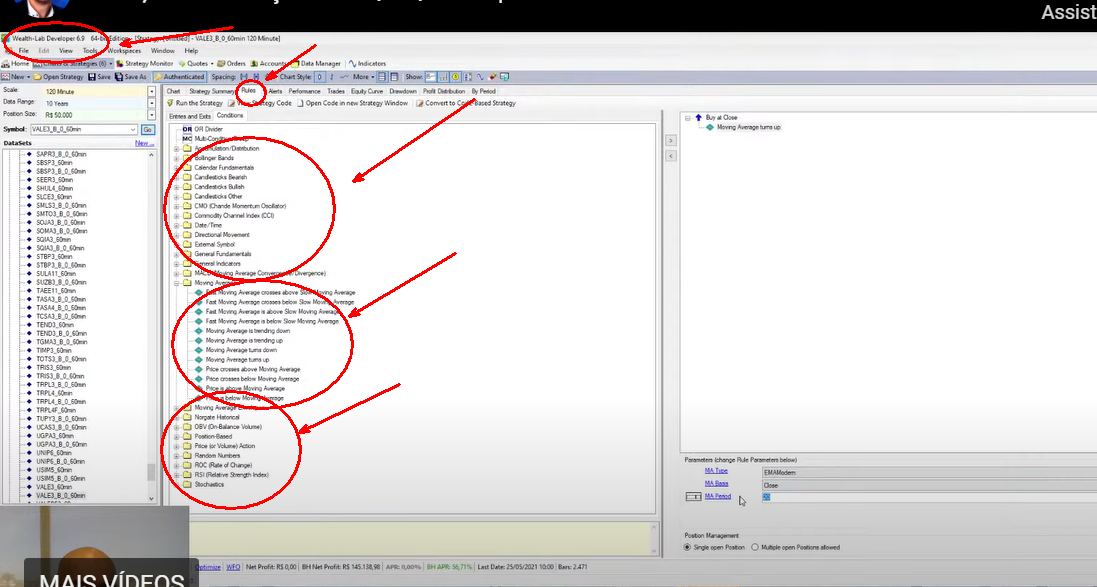Image resolution: width=1097 pixels, height=587 pixels.
Task: Select the OR Divider condition
Action: coord(203,129)
